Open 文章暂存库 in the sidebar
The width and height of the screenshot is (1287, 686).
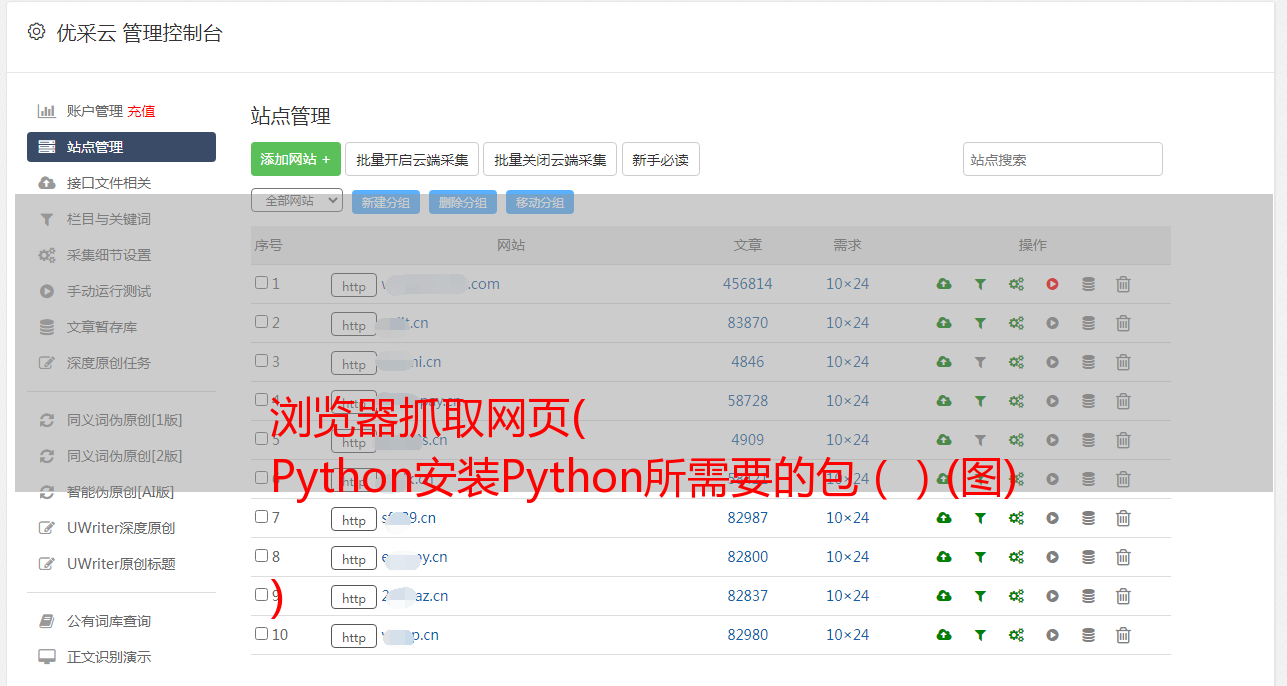[x=102, y=327]
